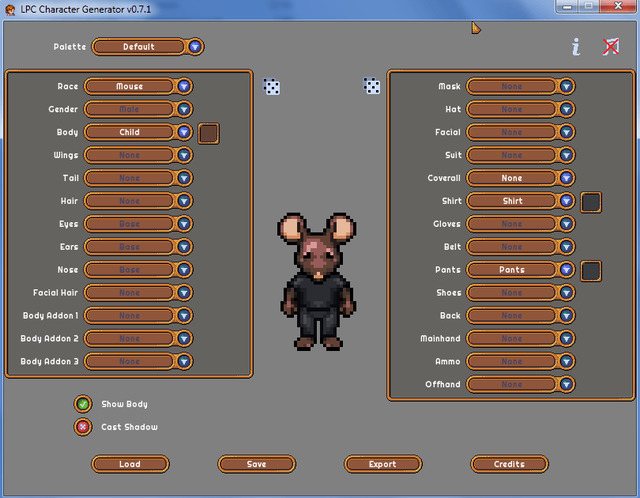
Task: Click the Pants dropdown arrow
Action: [566, 269]
